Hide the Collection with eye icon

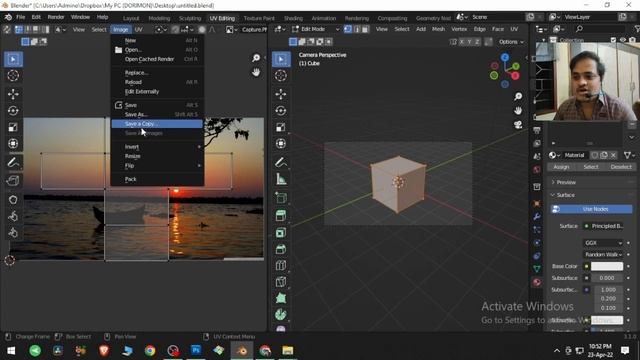click(x=623, y=40)
